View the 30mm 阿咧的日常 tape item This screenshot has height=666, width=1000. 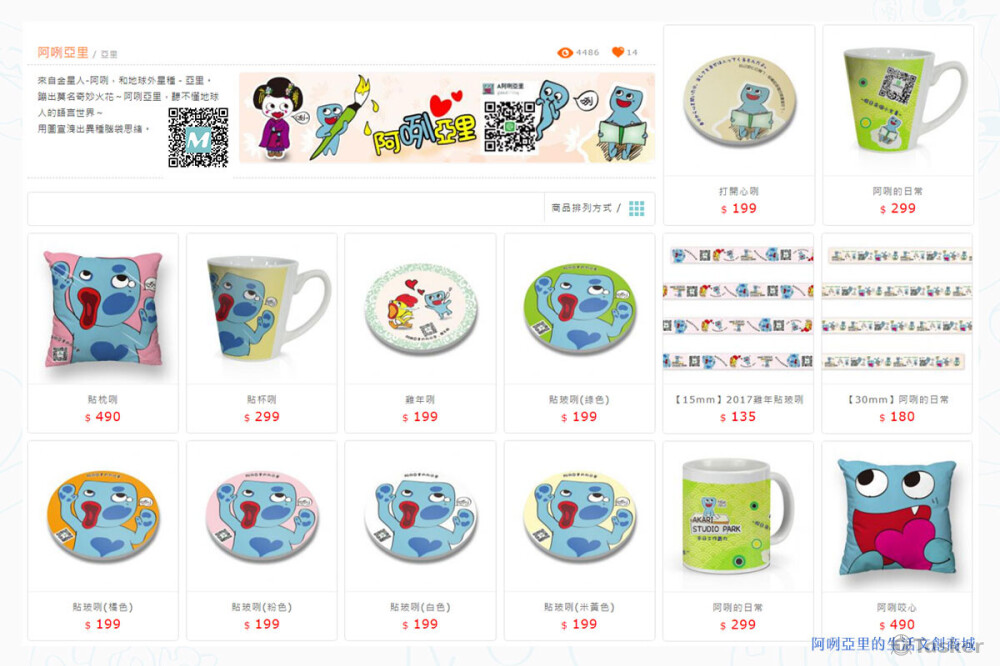tap(897, 309)
